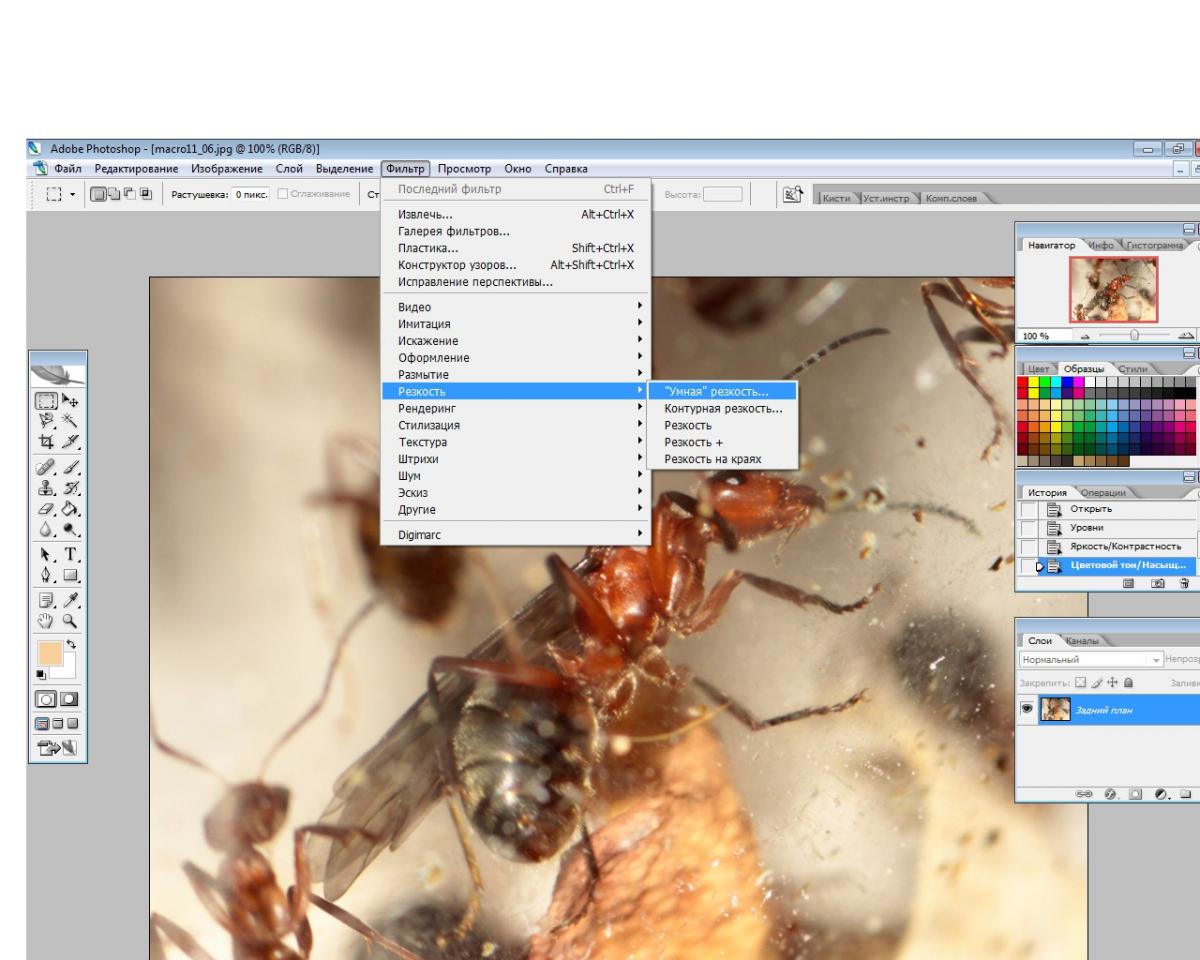Select the Dodge tool
1200x960 pixels.
[x=70, y=530]
